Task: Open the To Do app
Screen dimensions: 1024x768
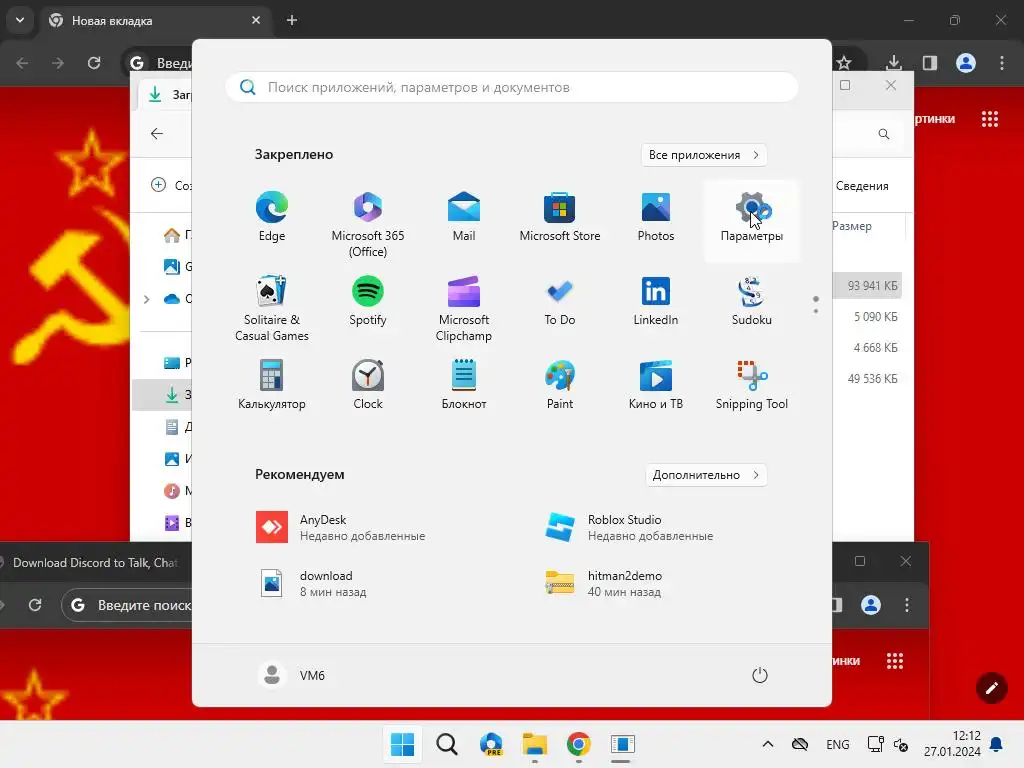Action: pyautogui.click(x=560, y=302)
